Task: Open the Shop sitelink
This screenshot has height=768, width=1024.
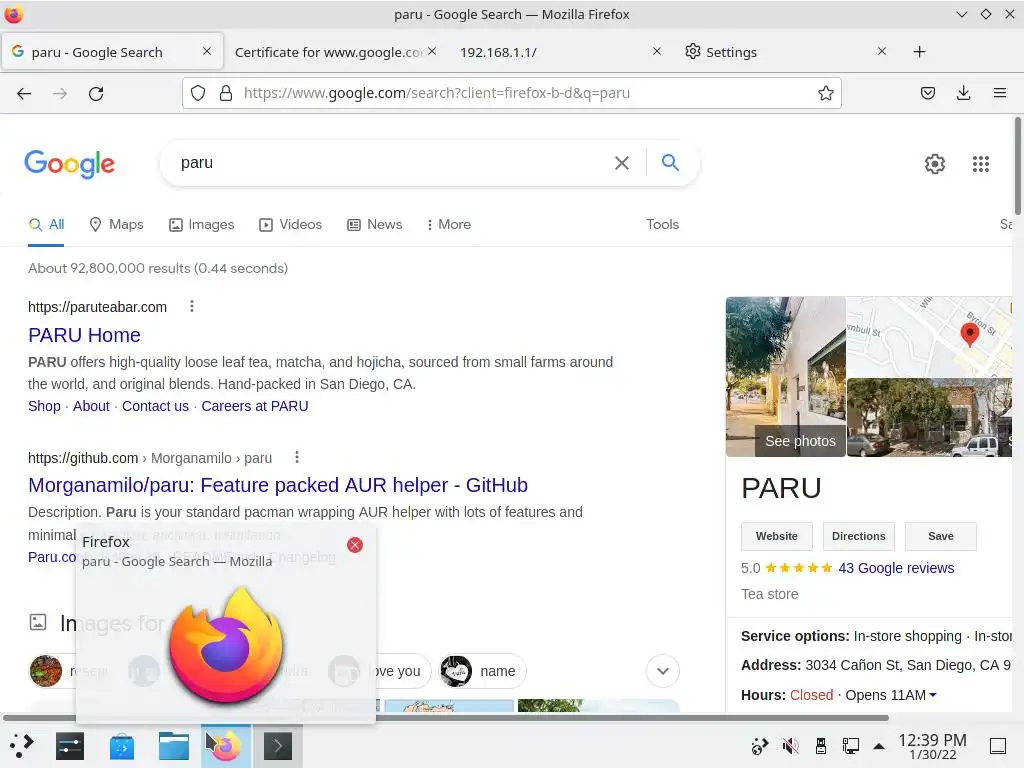Action: pyautogui.click(x=44, y=406)
